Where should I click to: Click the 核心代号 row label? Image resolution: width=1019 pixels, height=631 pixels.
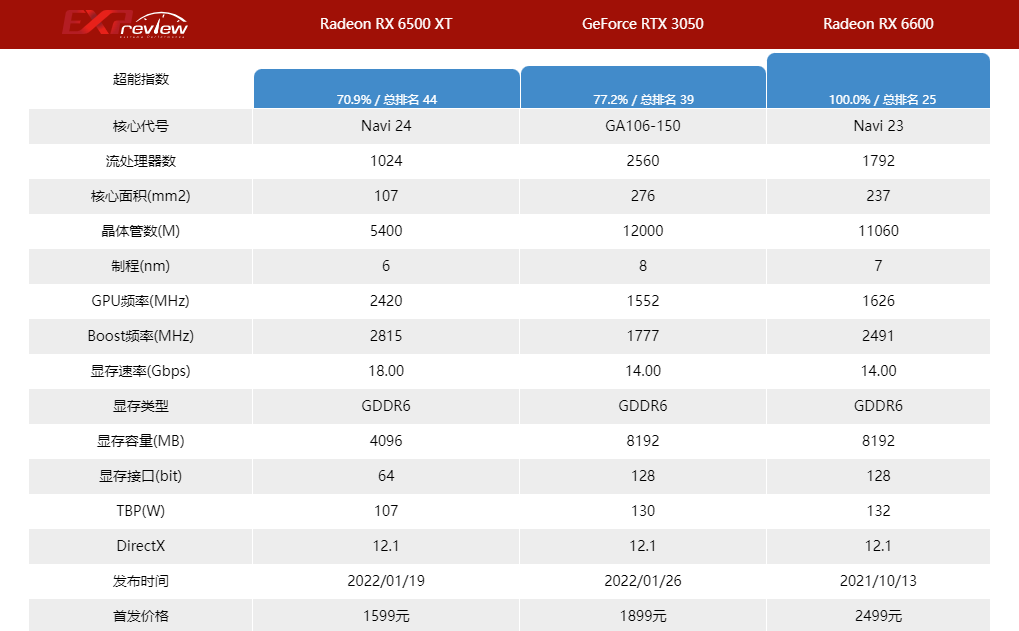click(140, 126)
